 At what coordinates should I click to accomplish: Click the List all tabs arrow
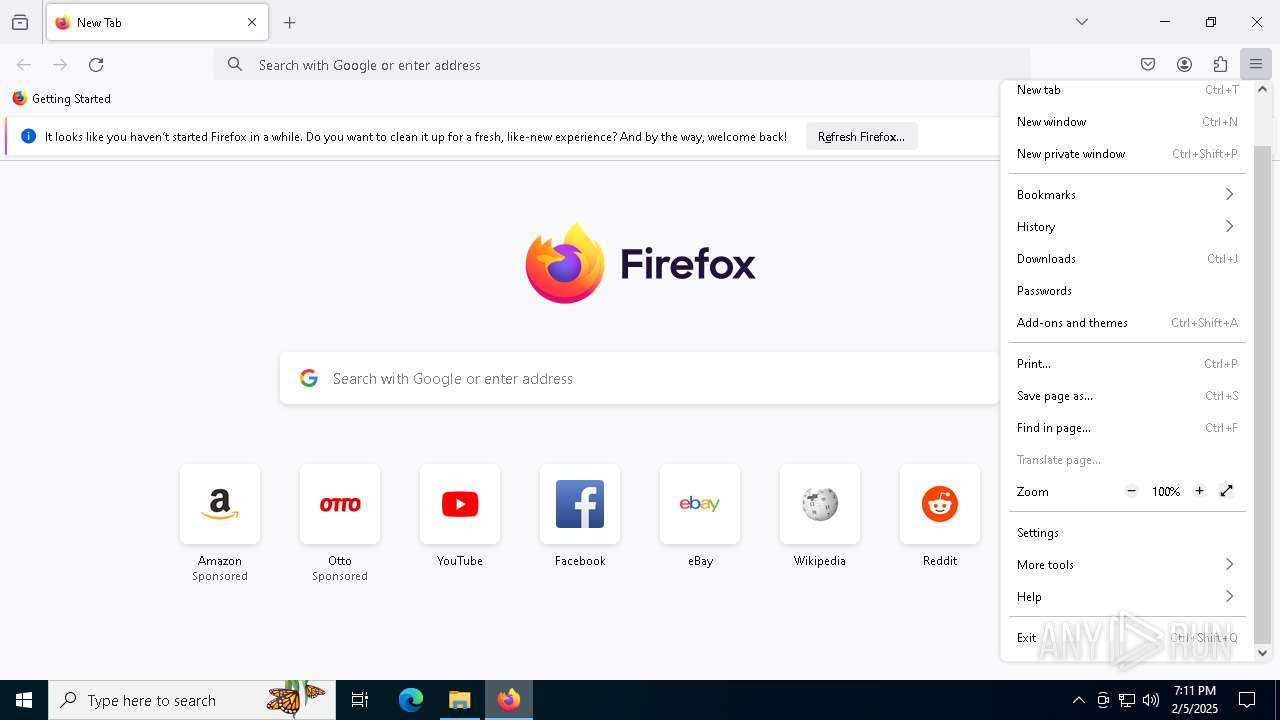point(1082,22)
